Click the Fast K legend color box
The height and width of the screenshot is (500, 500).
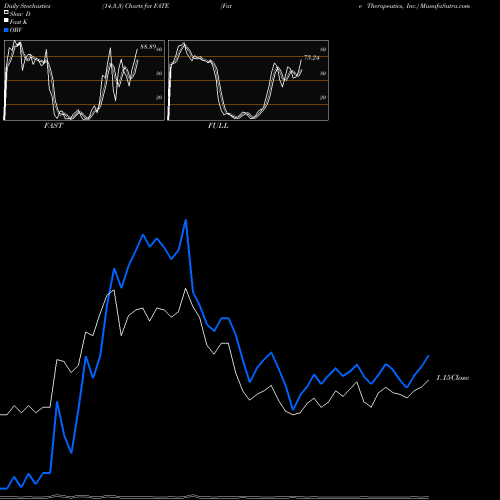click(6, 20)
